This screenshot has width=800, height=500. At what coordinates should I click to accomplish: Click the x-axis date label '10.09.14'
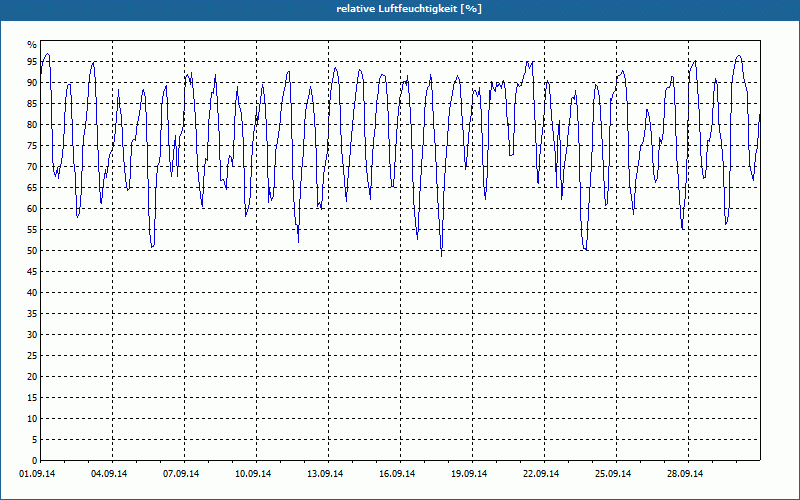click(x=253, y=474)
